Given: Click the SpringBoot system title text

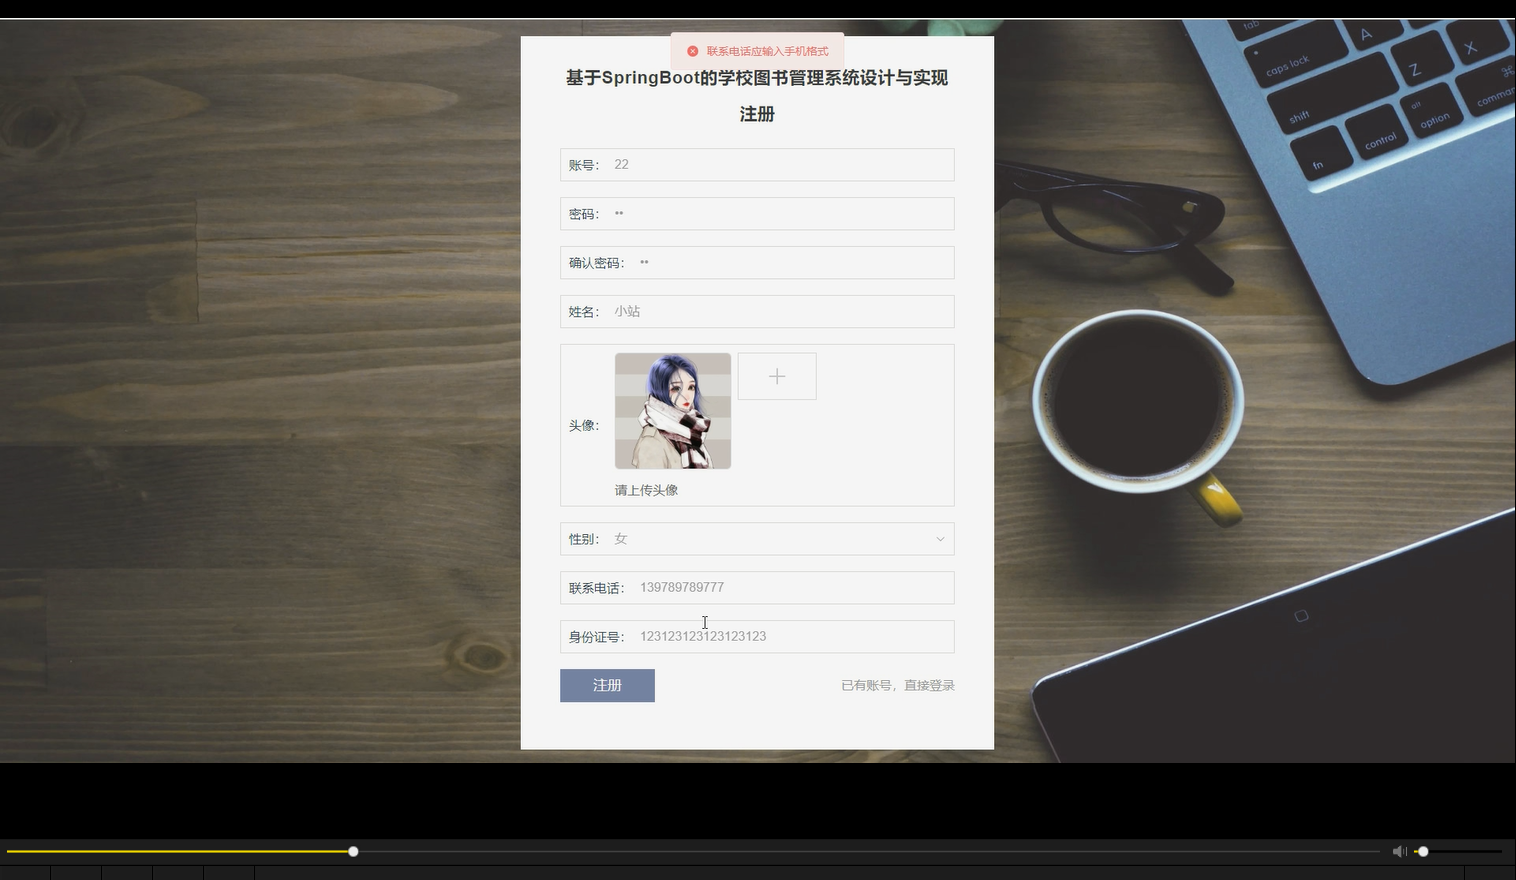Looking at the screenshot, I should click(x=757, y=78).
